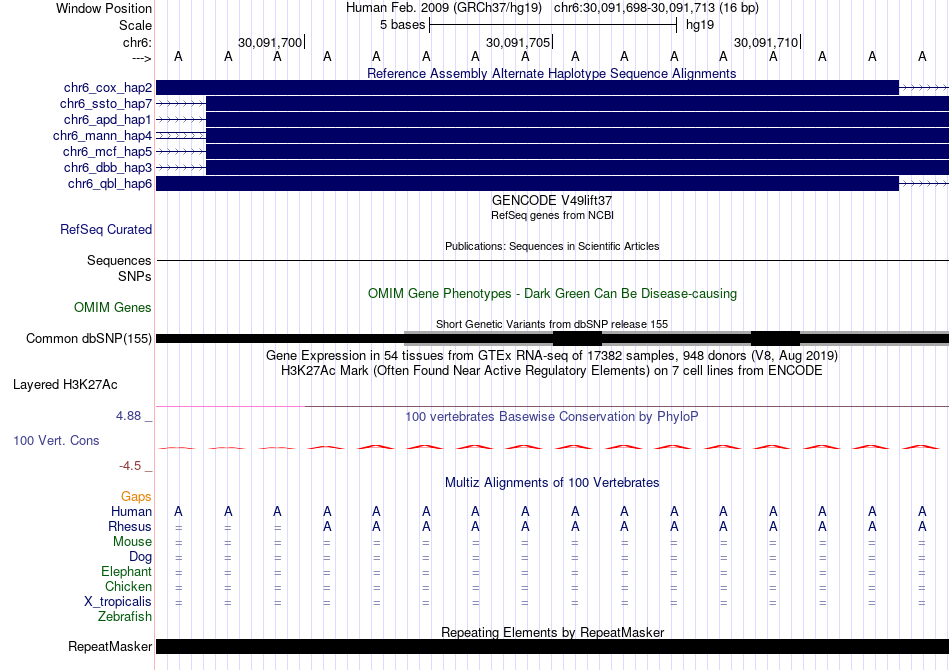Open the 100 Vert. Cons track label
Screen dimensions: 950x670
(56, 440)
